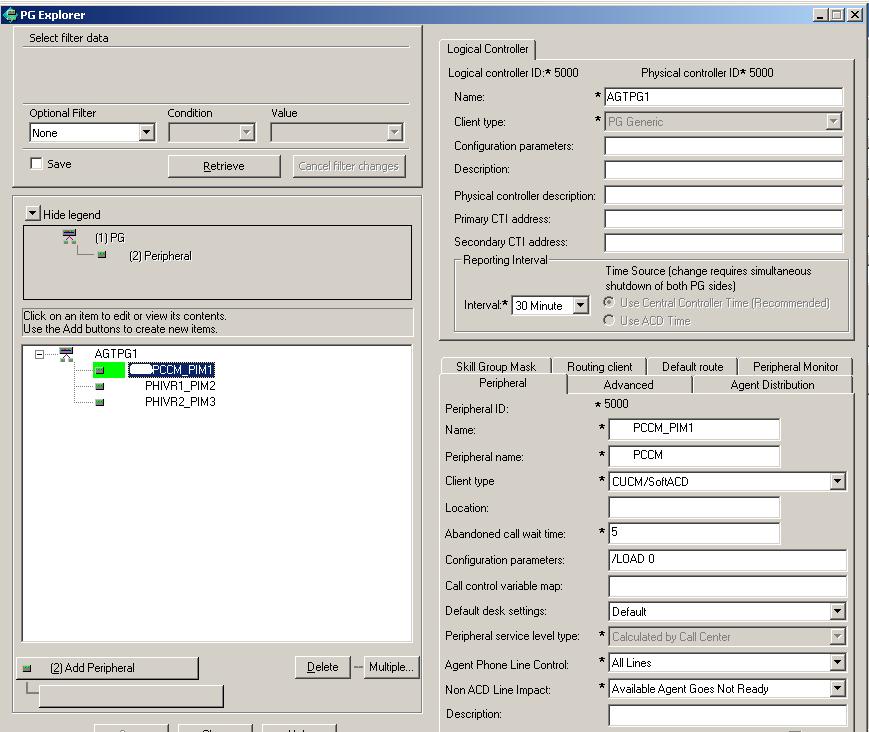Select the Peripheral tab

pos(503,383)
